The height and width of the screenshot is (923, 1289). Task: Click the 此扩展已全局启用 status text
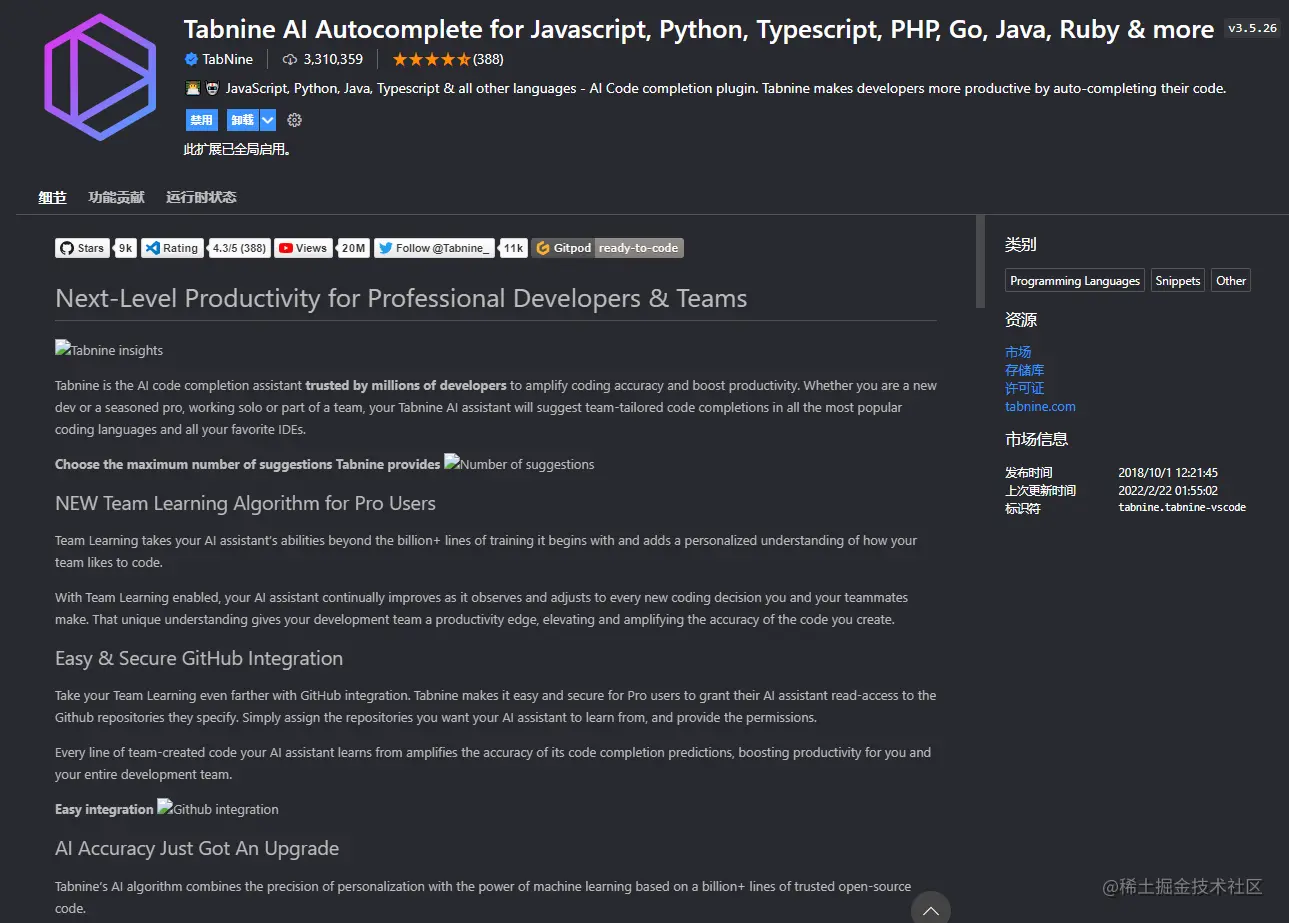[x=237, y=150]
